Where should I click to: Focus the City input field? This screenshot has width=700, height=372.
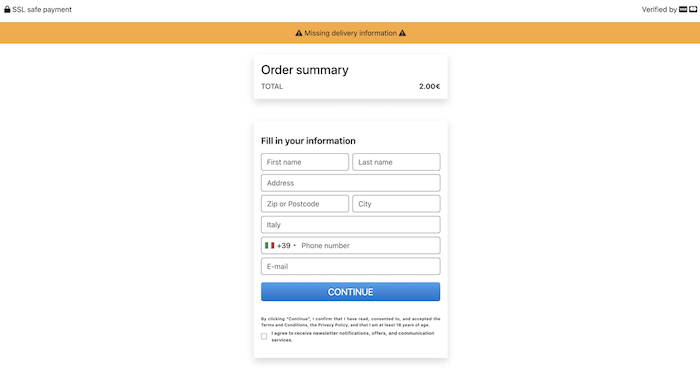(x=396, y=204)
